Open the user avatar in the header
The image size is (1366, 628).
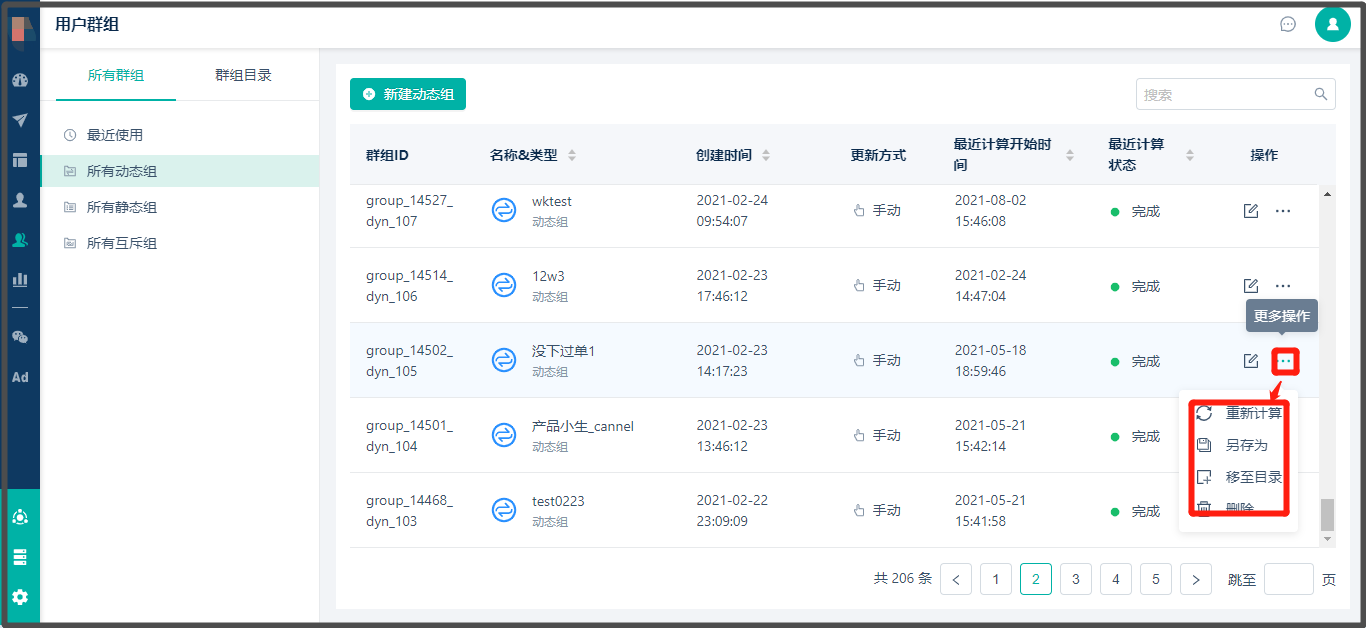pos(1333,24)
